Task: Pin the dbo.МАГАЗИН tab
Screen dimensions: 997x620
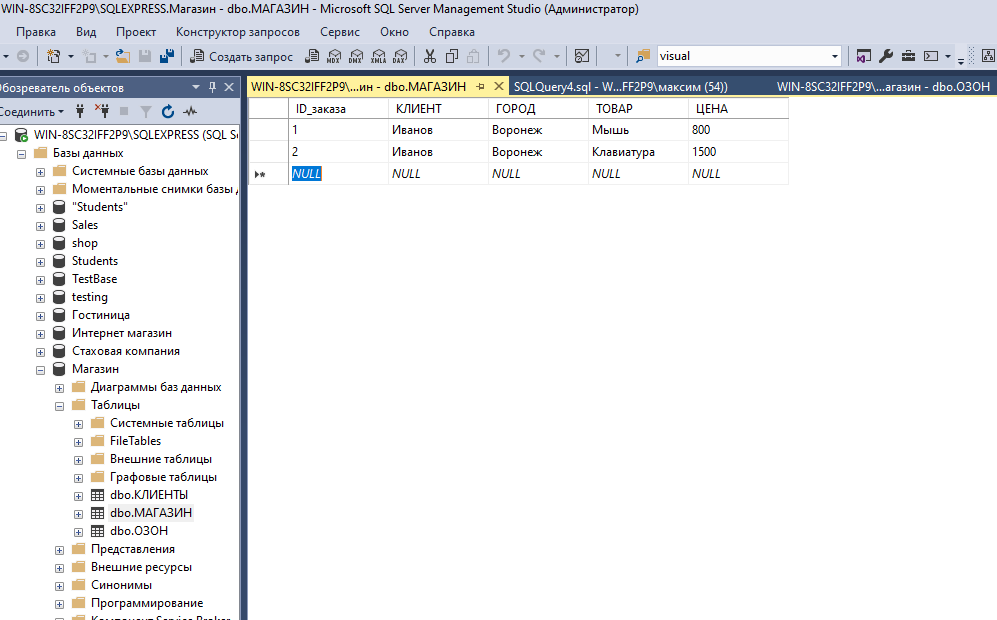Action: pyautogui.click(x=481, y=86)
